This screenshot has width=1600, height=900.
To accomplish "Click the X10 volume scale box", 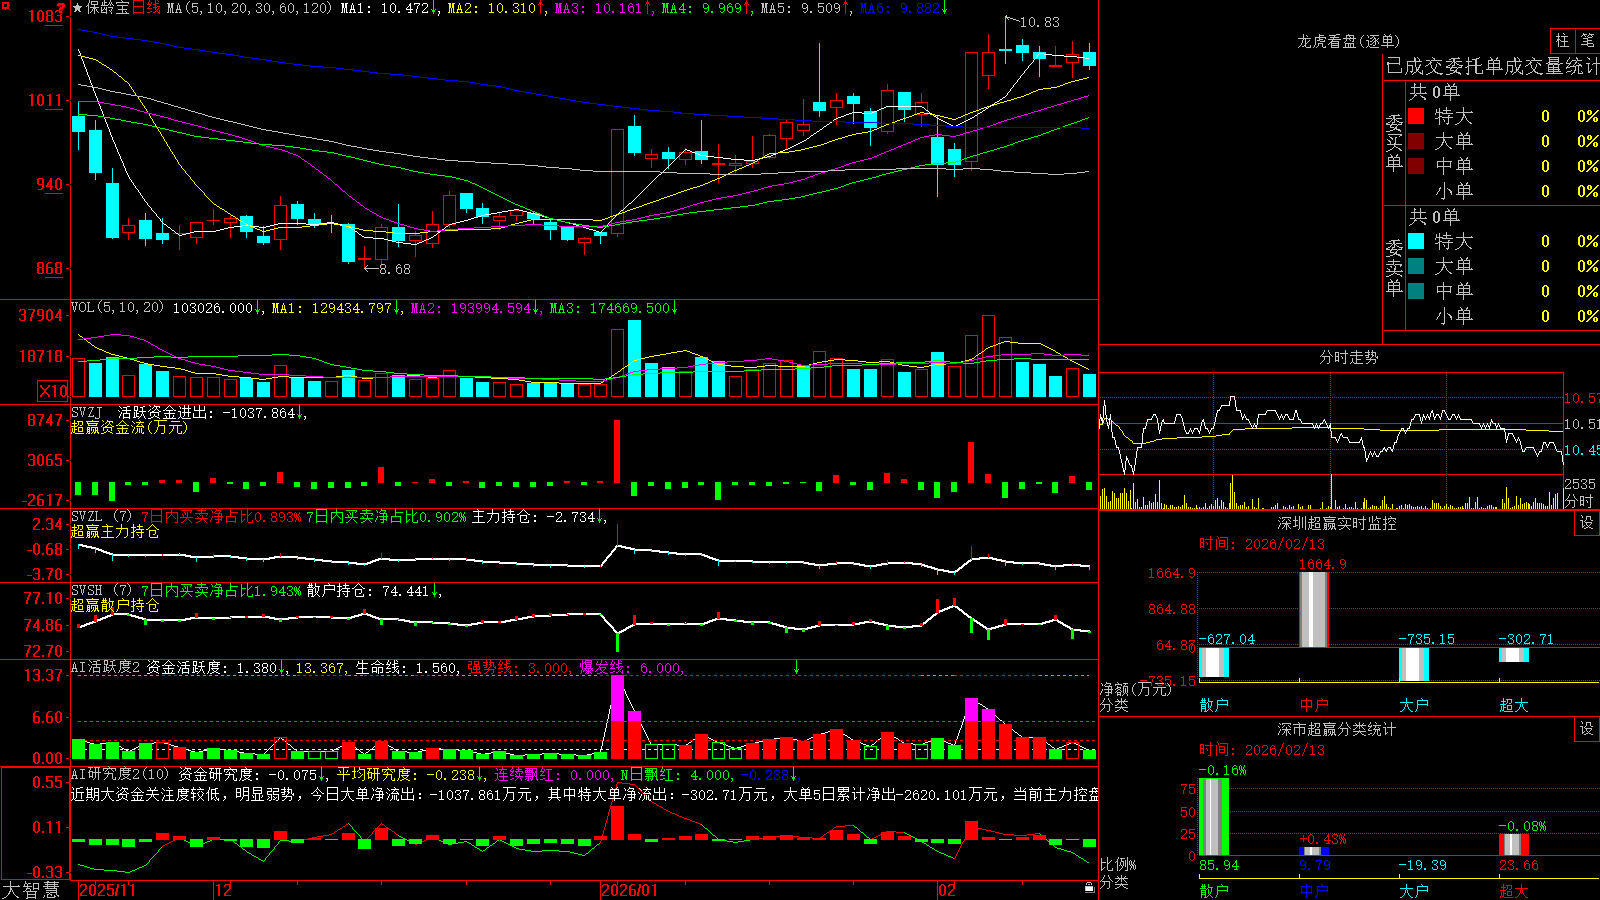I will [53, 391].
